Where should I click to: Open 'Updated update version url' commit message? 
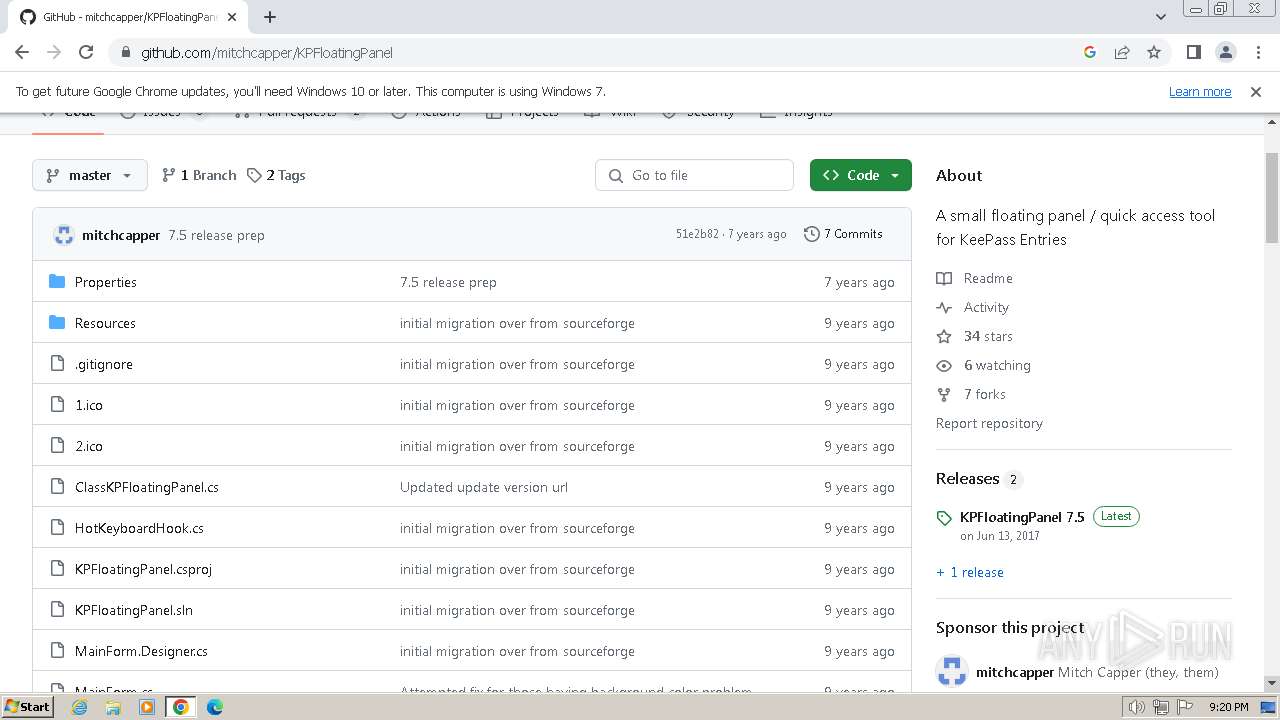pos(484,487)
